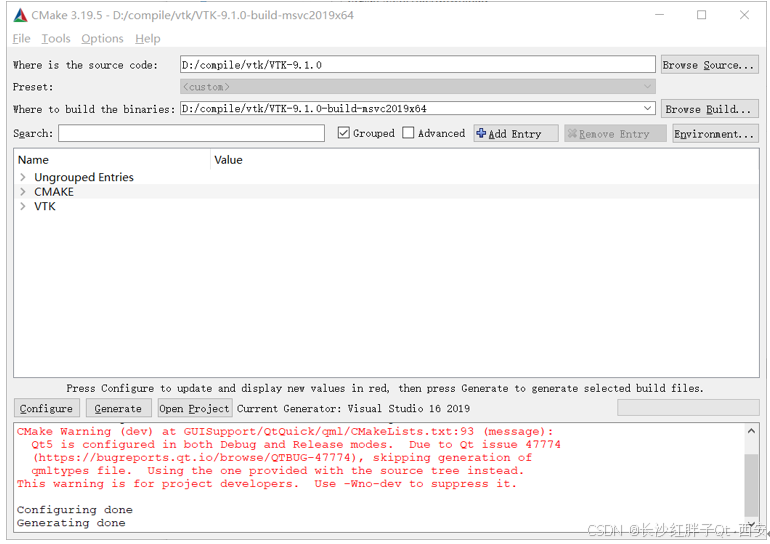Expand the Ungrouped Entries group
The height and width of the screenshot is (544, 770).
pyautogui.click(x=23, y=177)
